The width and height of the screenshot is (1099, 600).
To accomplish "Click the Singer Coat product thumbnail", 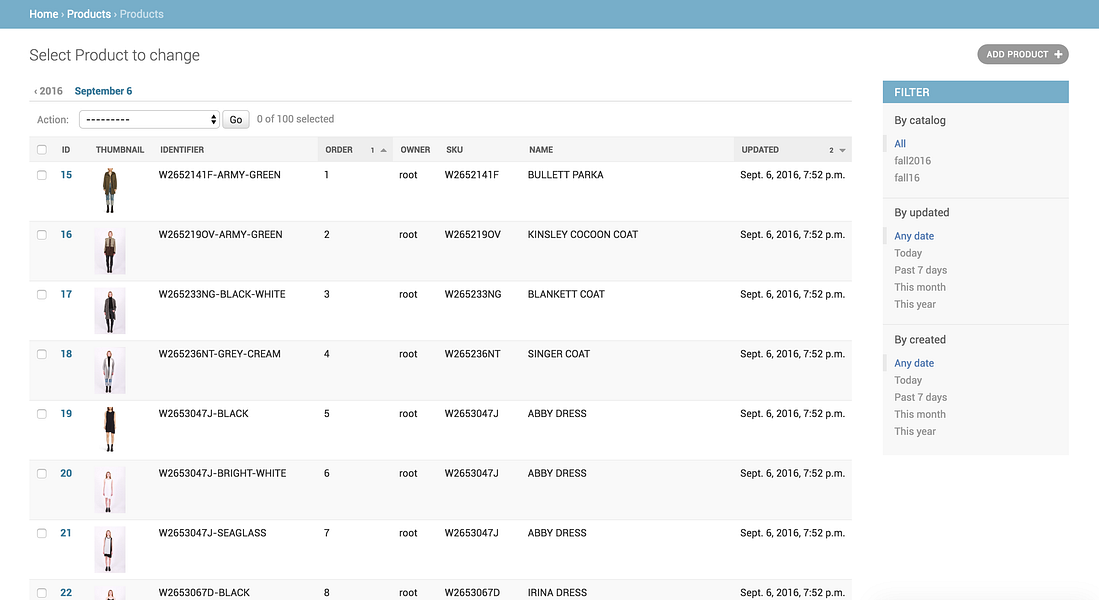I will [x=109, y=370].
